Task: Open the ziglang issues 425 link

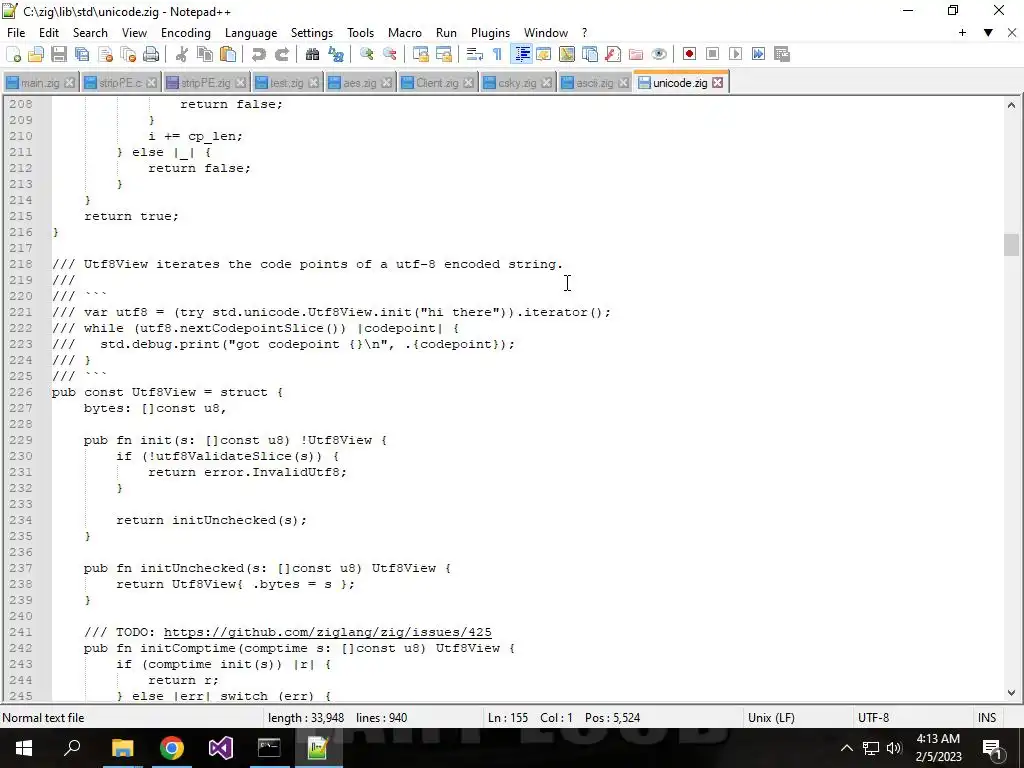Action: [x=327, y=632]
